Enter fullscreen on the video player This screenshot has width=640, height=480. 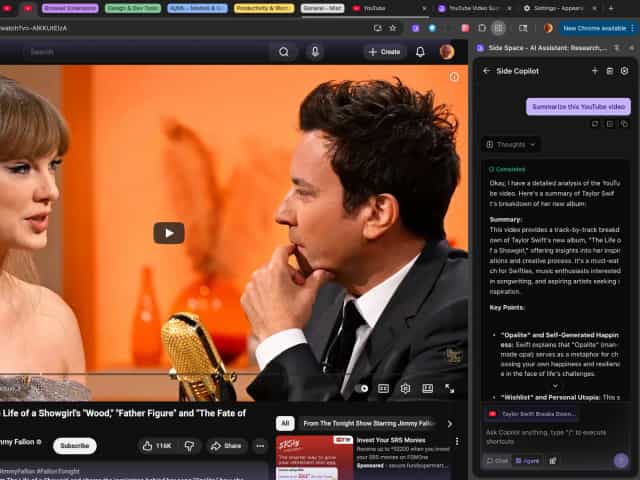[449, 388]
